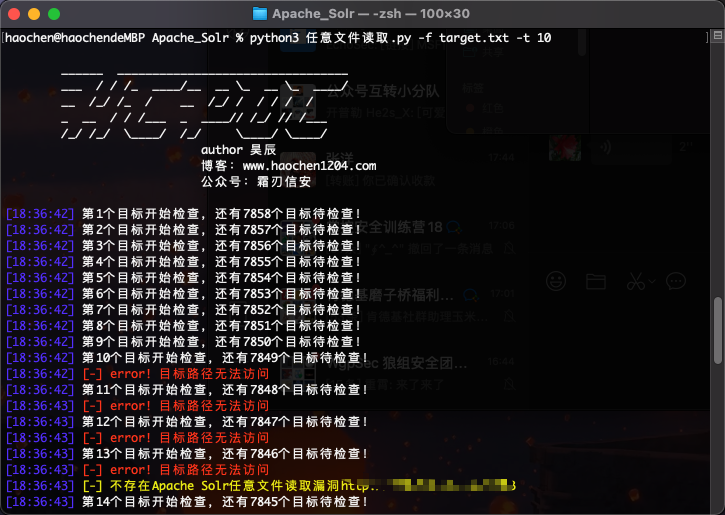Click the line 第6个目标开始检查 还有7853个
The image size is (725, 515).
(183, 294)
